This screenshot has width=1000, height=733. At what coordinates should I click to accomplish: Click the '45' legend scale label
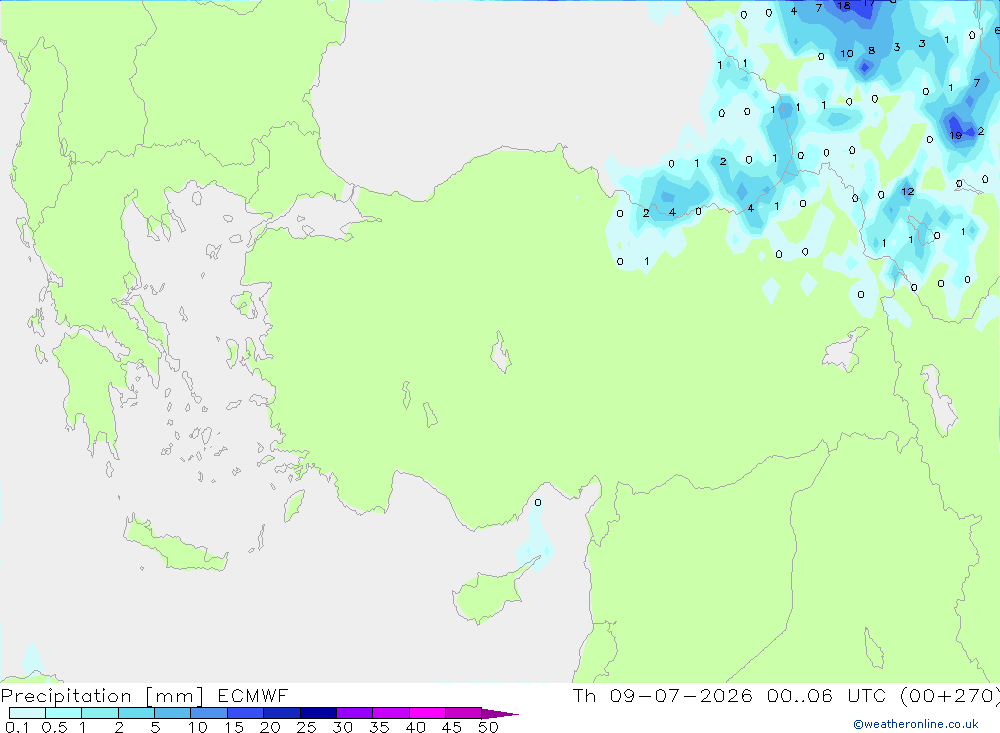coord(452,727)
